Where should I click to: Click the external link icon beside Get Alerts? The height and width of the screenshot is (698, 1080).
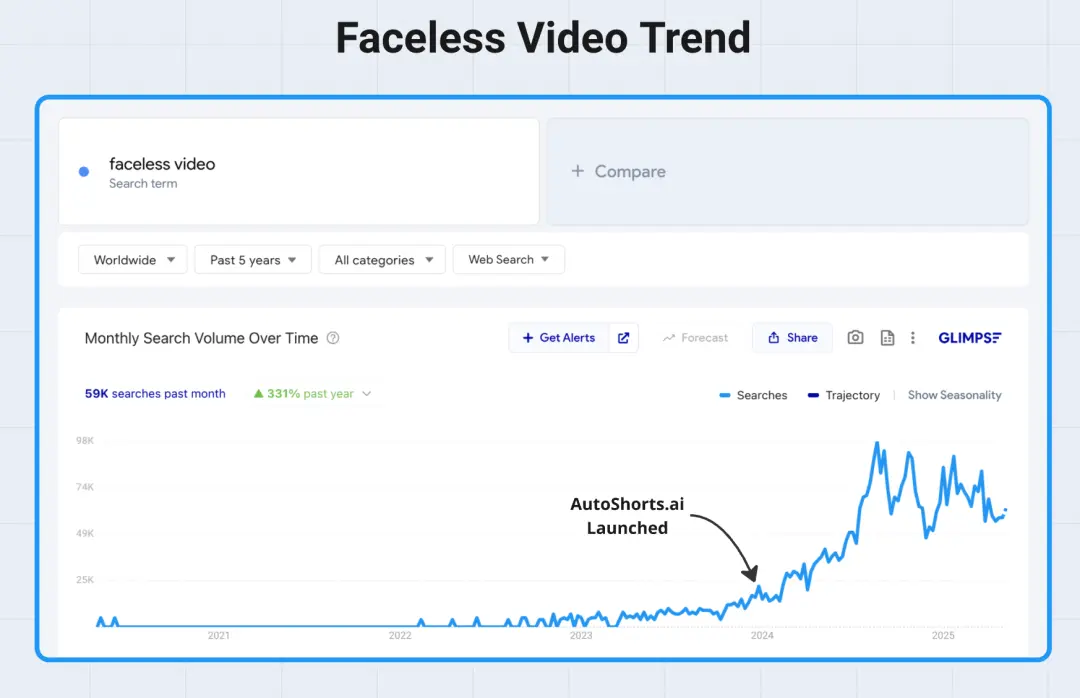pos(623,338)
